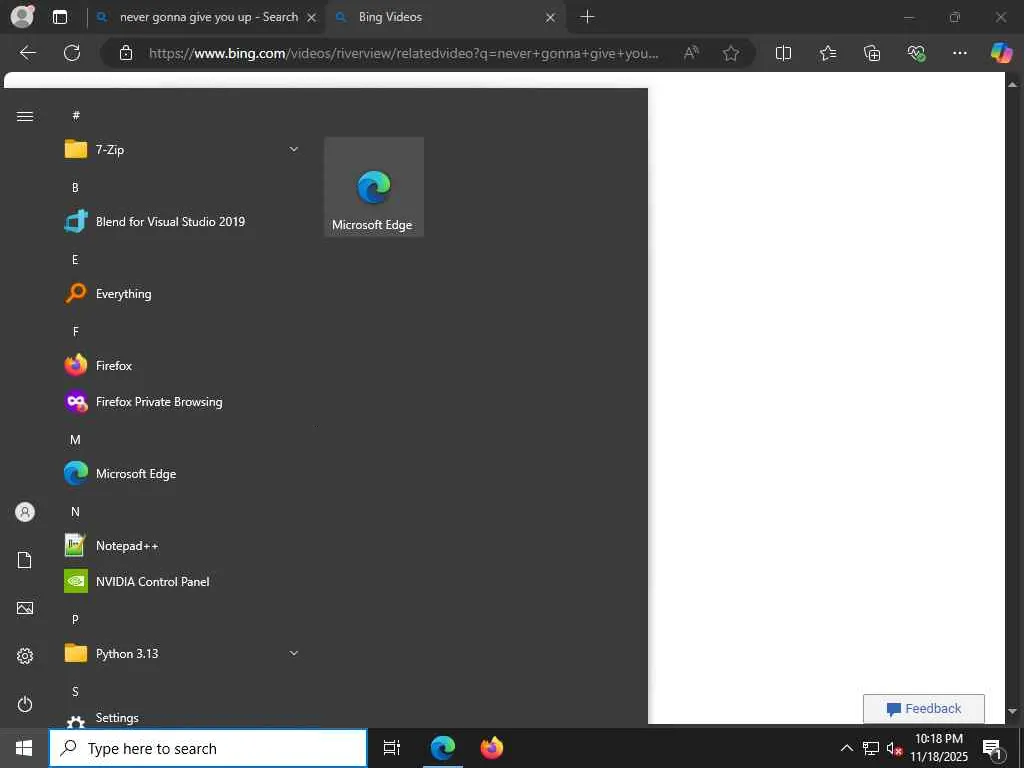The width and height of the screenshot is (1024, 768).
Task: Jump to letter P header in app list
Action: [x=75, y=620]
